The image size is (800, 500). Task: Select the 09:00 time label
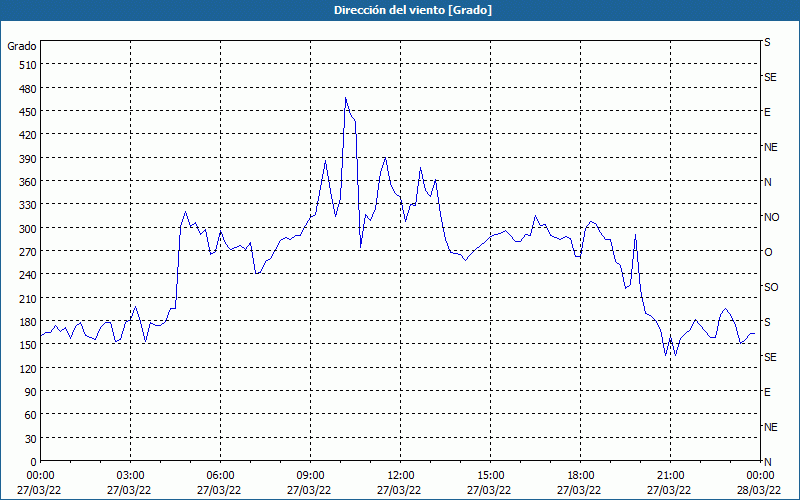pos(310,476)
